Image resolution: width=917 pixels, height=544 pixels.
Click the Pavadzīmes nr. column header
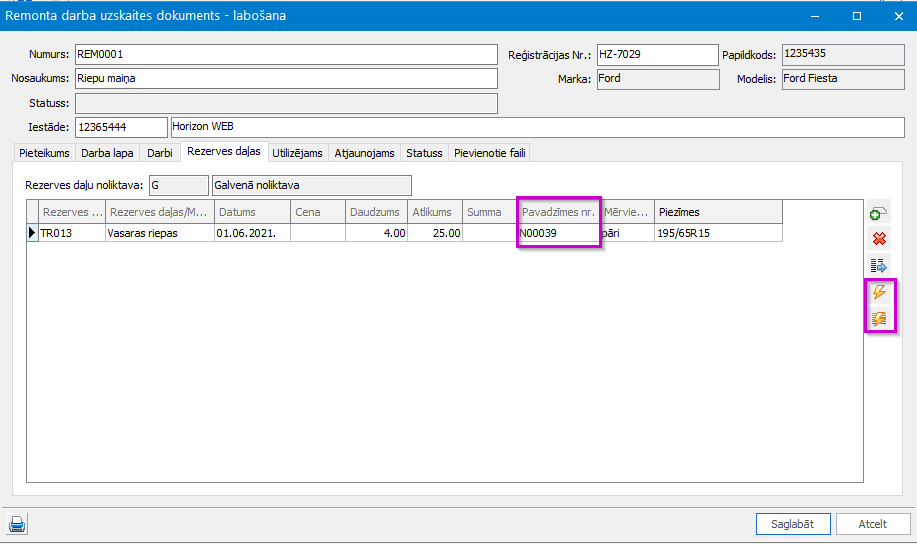coord(559,212)
